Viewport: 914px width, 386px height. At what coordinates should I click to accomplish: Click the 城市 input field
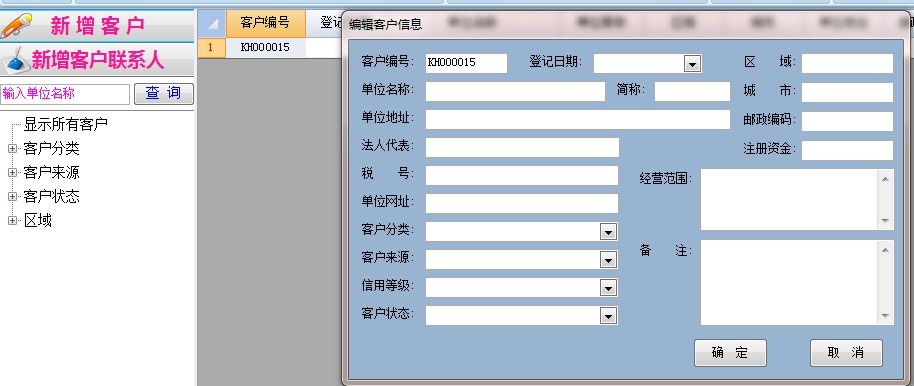coord(847,92)
